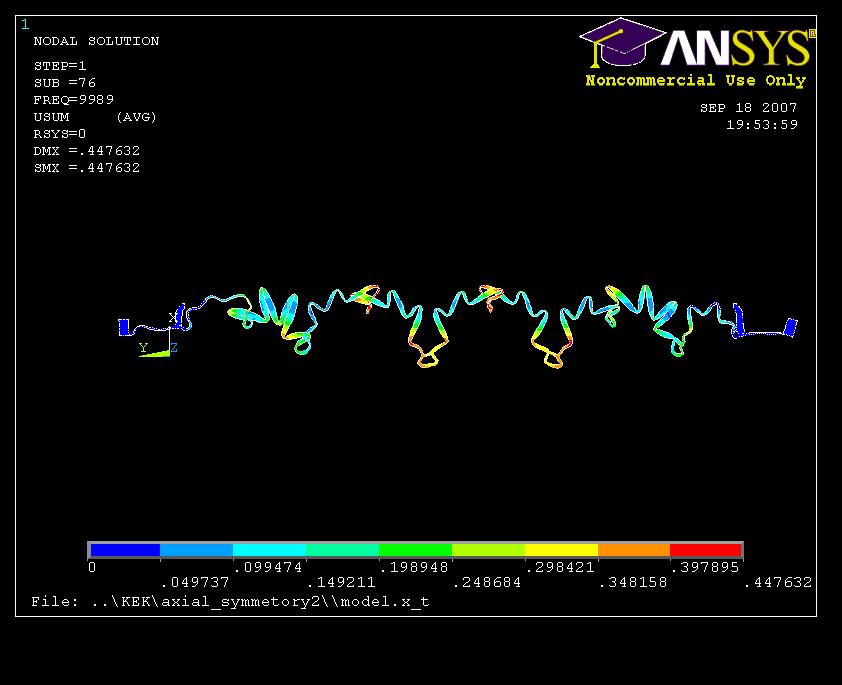Image resolution: width=842 pixels, height=685 pixels.
Task: Click the teal green legend color band
Action: pos(343,550)
